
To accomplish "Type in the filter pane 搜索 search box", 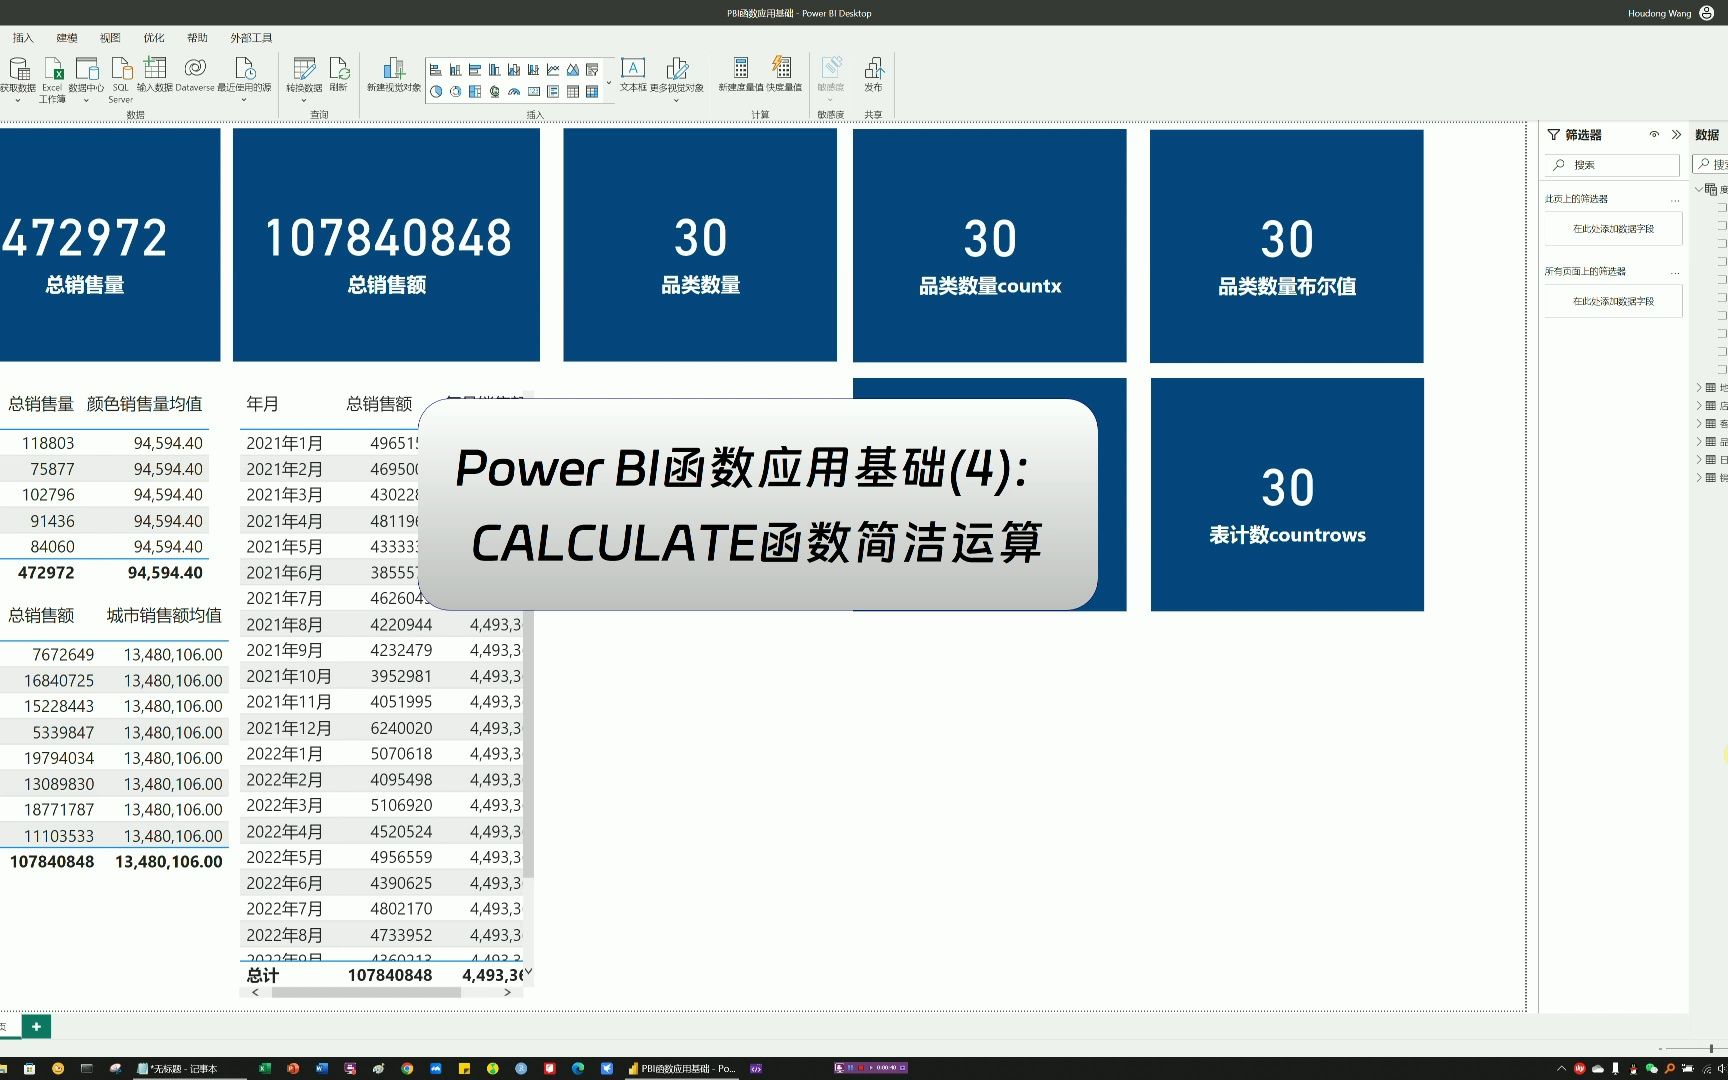I will 1613,165.
